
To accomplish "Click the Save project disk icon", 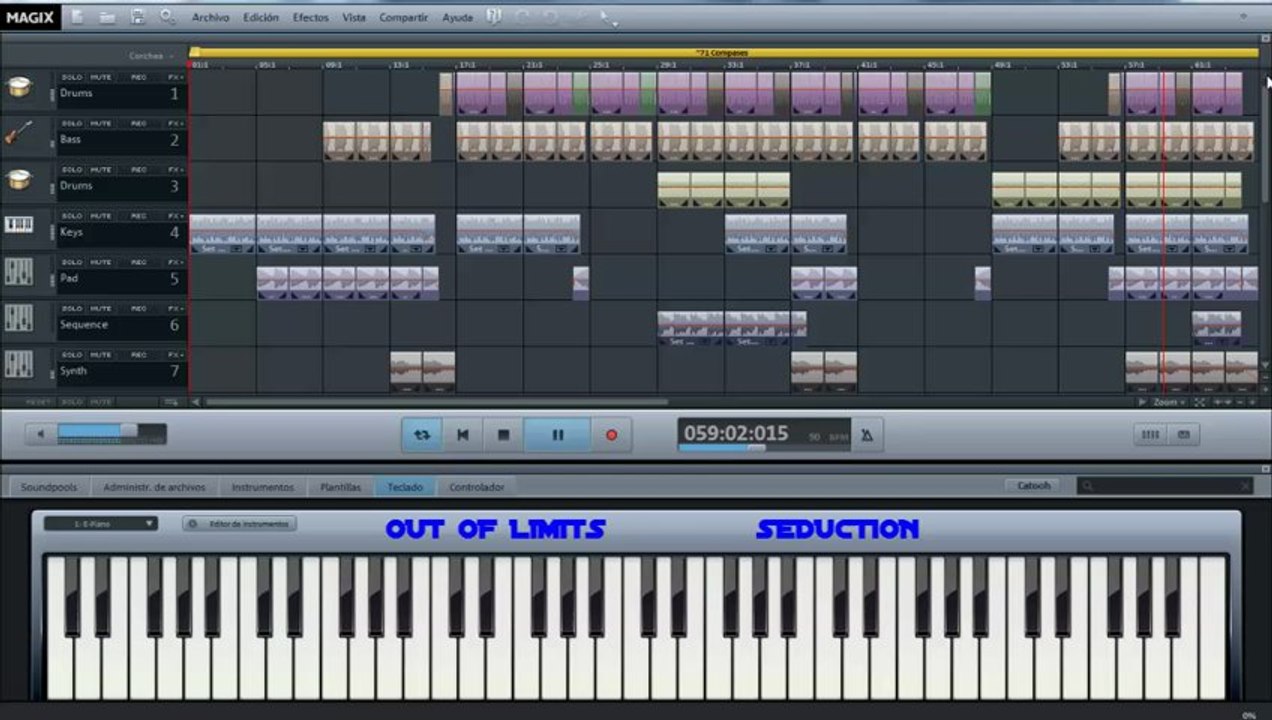I will [137, 17].
